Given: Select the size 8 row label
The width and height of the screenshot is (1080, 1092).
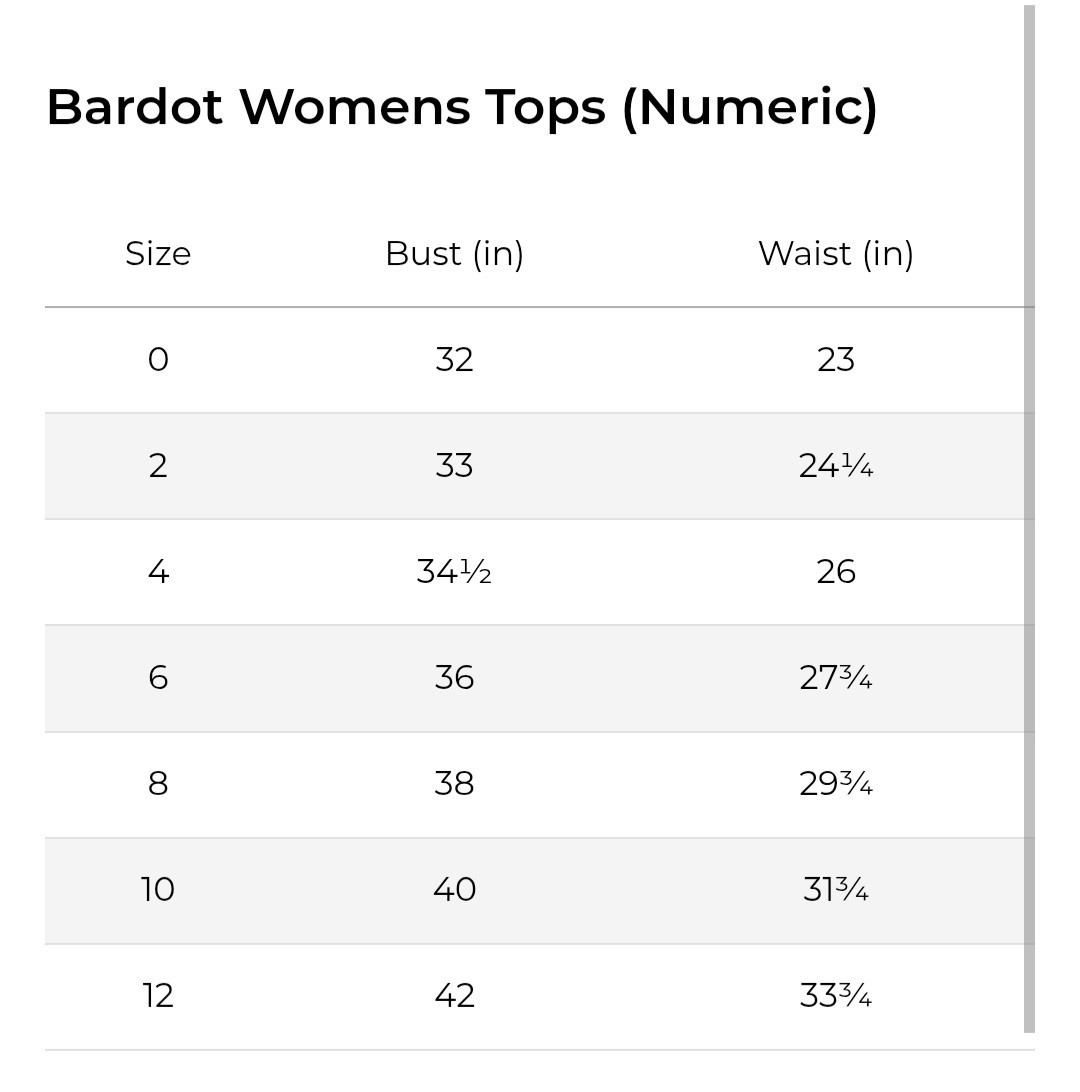Looking at the screenshot, I should coord(158,784).
